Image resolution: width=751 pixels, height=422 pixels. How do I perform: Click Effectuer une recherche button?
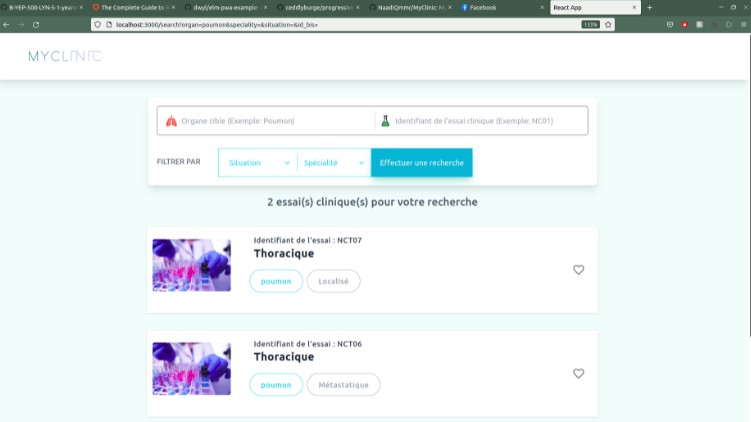421,162
